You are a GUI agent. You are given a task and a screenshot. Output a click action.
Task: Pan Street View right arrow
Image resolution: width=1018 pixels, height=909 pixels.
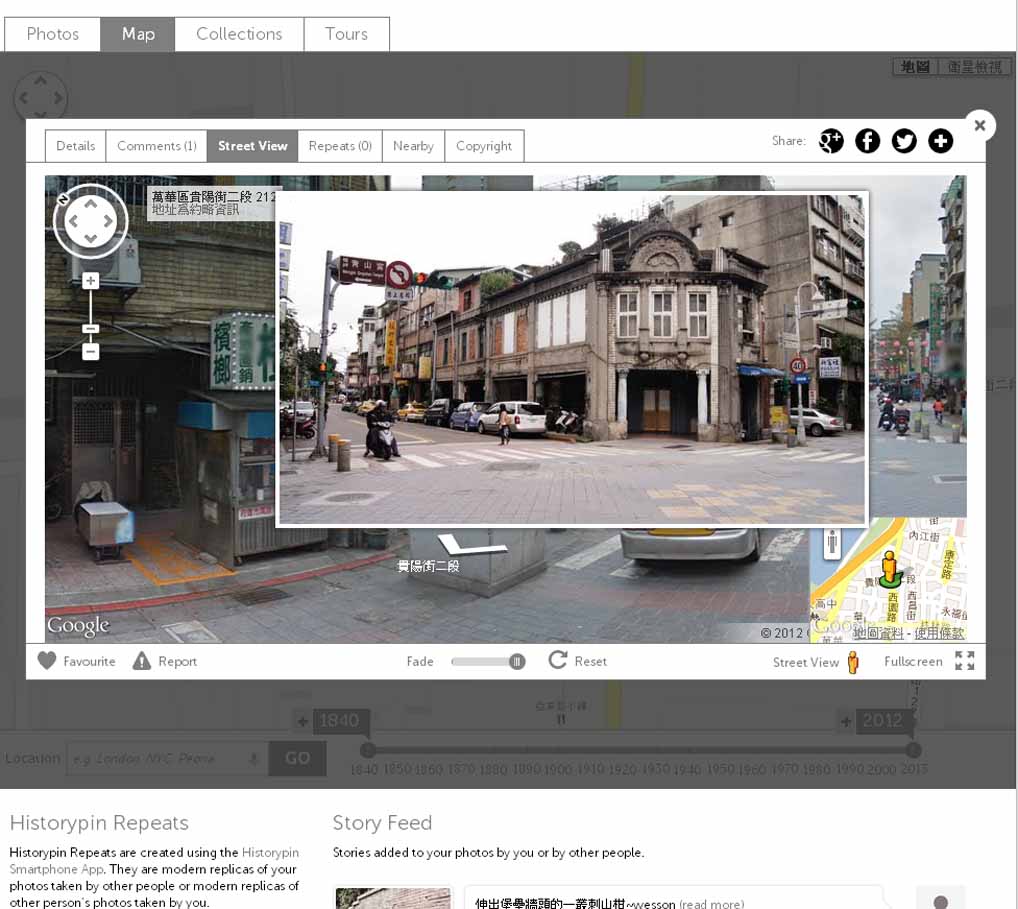click(108, 221)
